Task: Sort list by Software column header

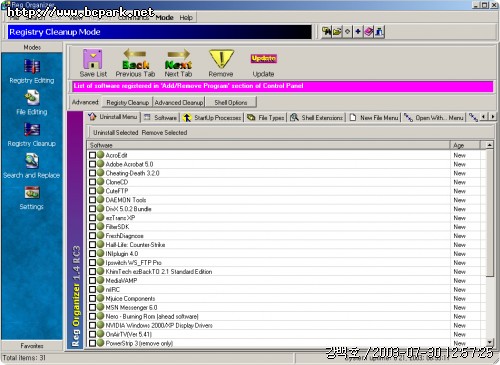Action: coord(268,145)
